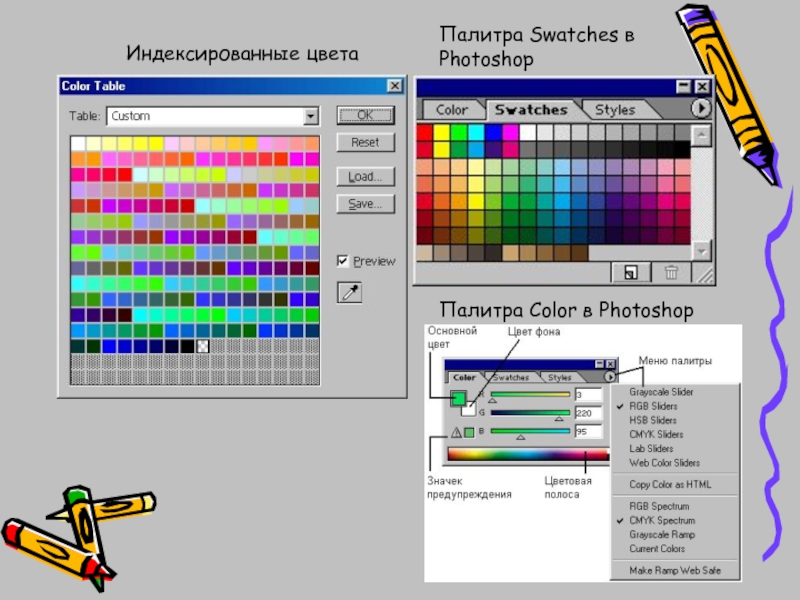Viewport: 800px width, 600px height.
Task: Click the new swatch icon in Swatches palette
Action: coord(631,273)
